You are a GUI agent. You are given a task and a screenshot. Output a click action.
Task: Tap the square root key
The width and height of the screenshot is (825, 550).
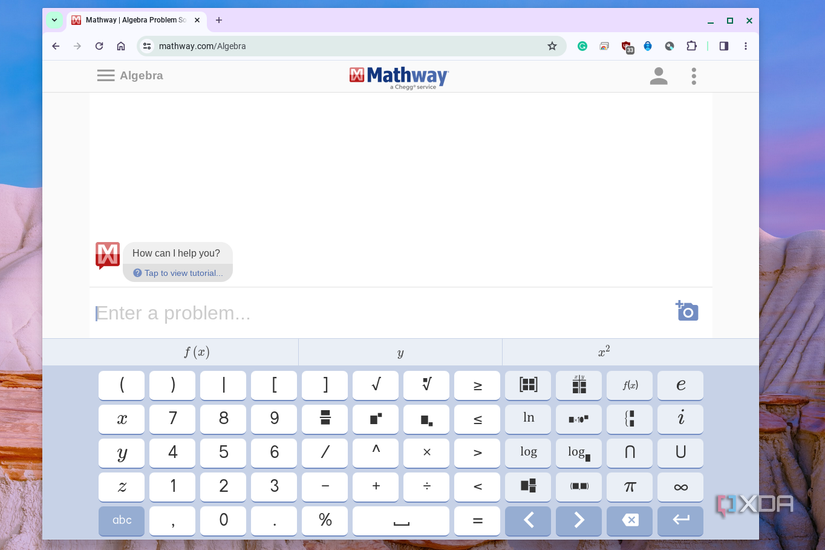(376, 385)
